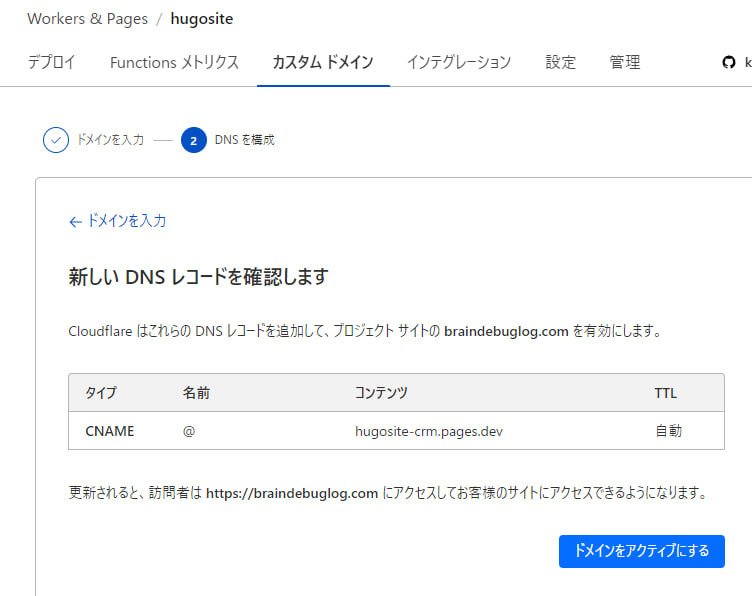This screenshot has height=596, width=752.
Task: Open the 設定 tab
Action: coord(561,62)
